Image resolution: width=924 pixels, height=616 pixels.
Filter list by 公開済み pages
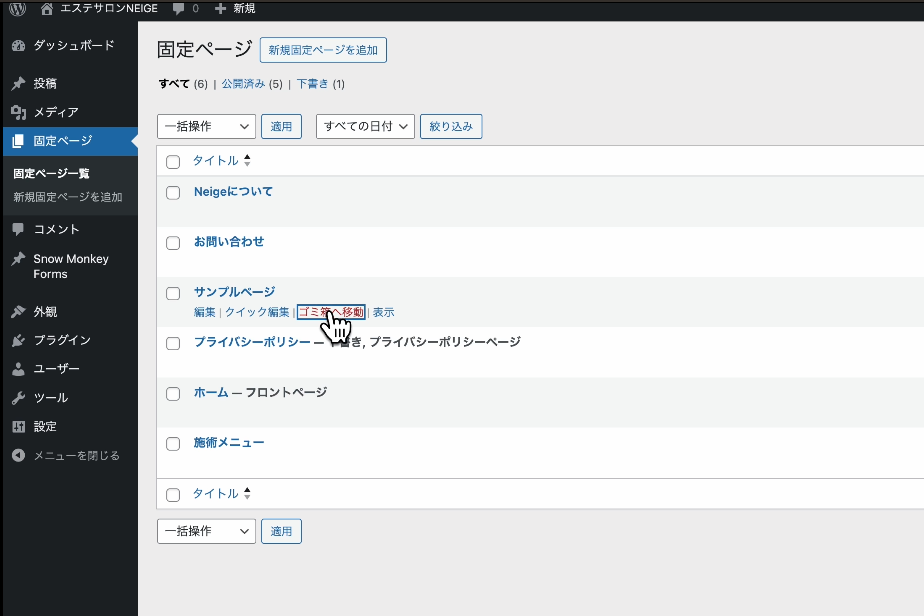click(x=243, y=84)
